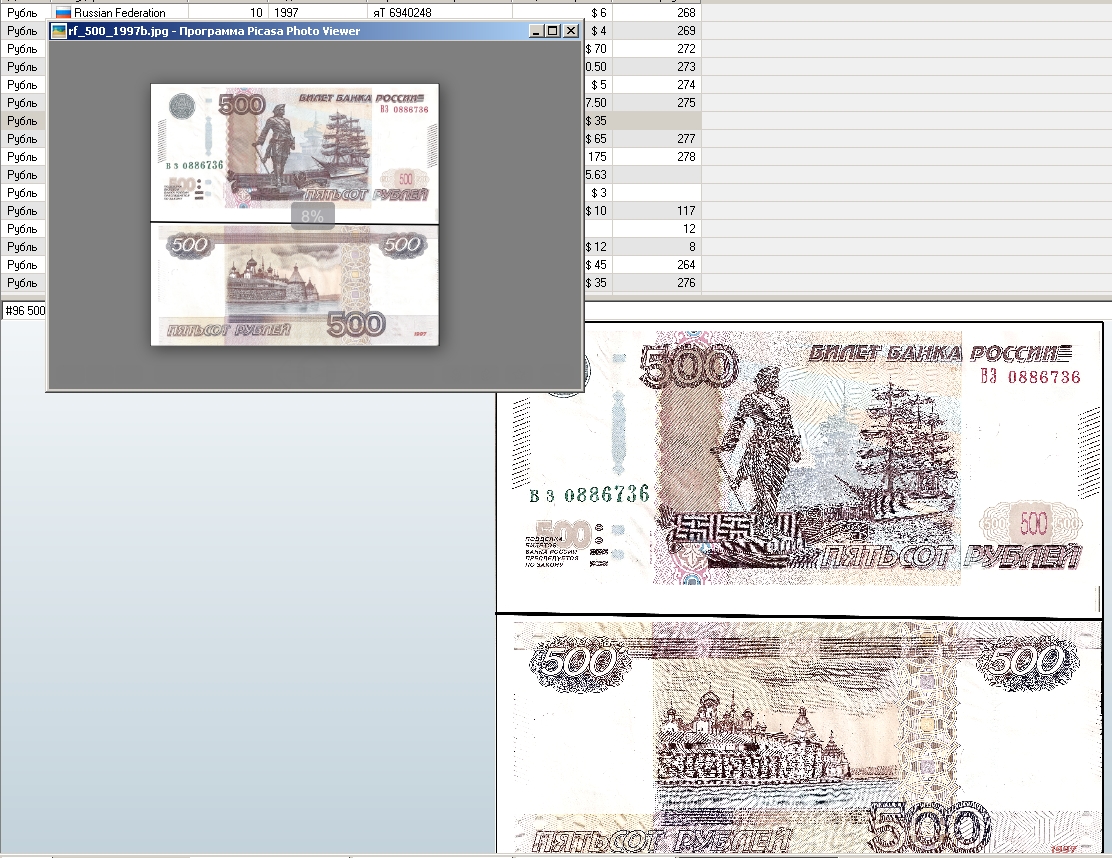This screenshot has height=858, width=1112.
Task: Select the '269' cell
Action: pyautogui.click(x=657, y=30)
